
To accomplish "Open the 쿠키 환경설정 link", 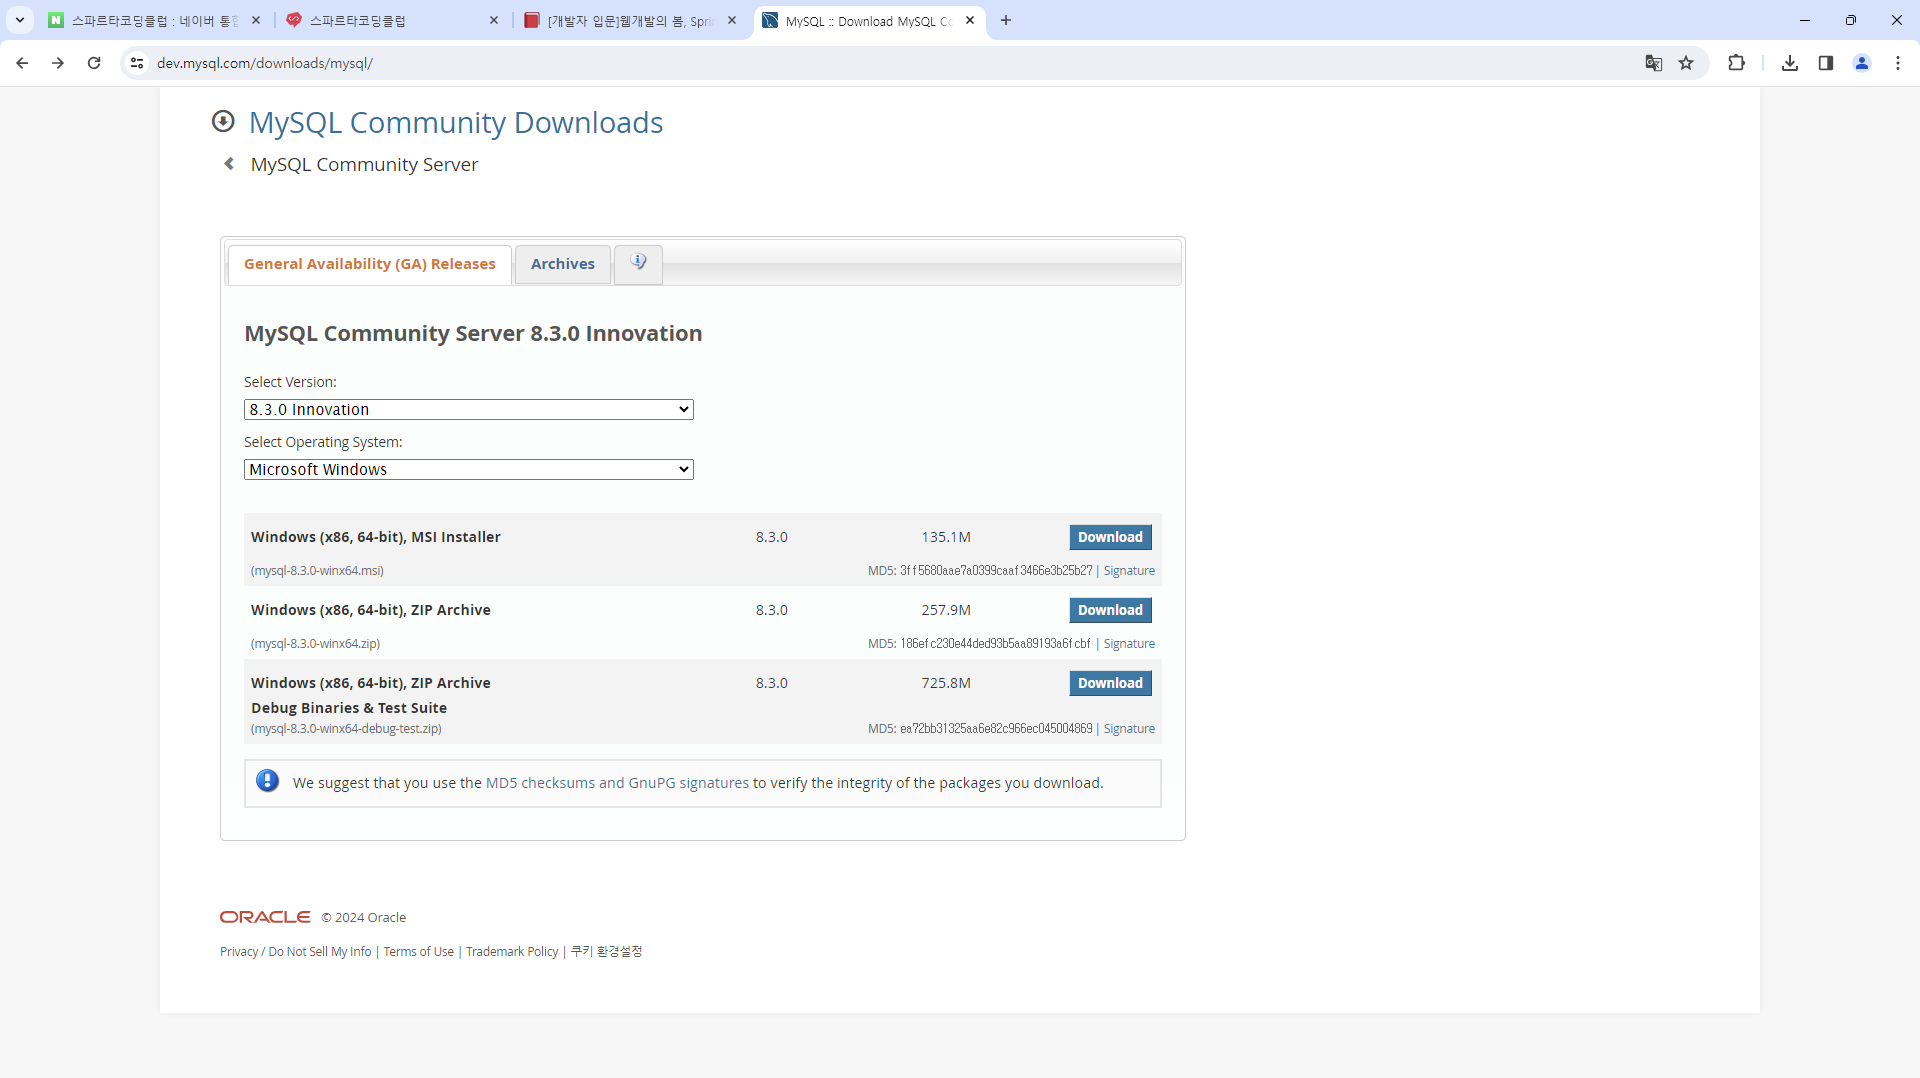I will pyautogui.click(x=606, y=952).
